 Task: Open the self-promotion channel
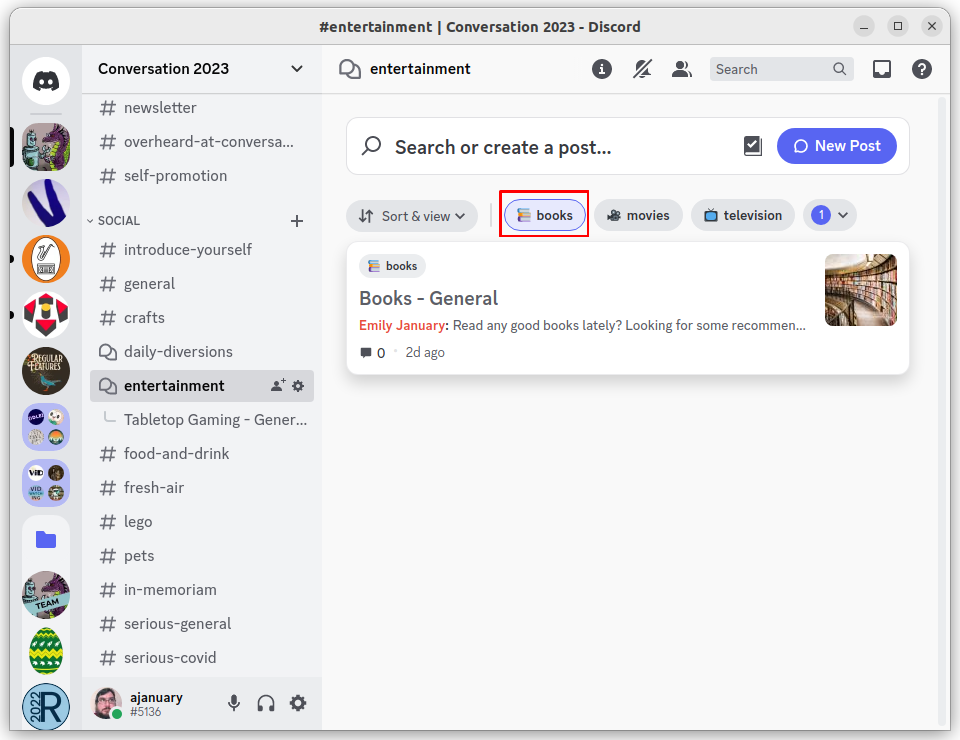(x=202, y=176)
